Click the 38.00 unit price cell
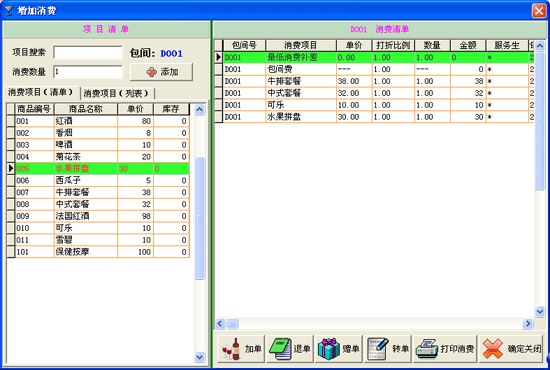The width and height of the screenshot is (550, 370). point(354,81)
